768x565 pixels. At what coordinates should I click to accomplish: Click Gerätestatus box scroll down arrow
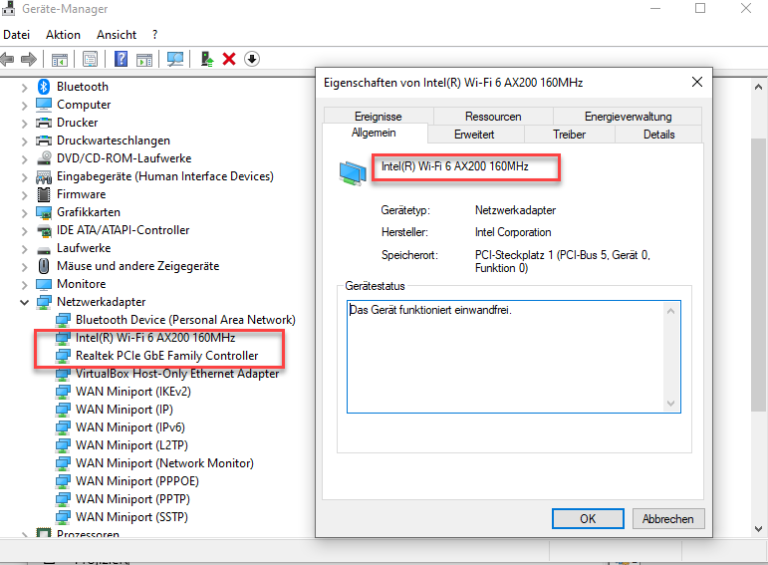coord(671,403)
